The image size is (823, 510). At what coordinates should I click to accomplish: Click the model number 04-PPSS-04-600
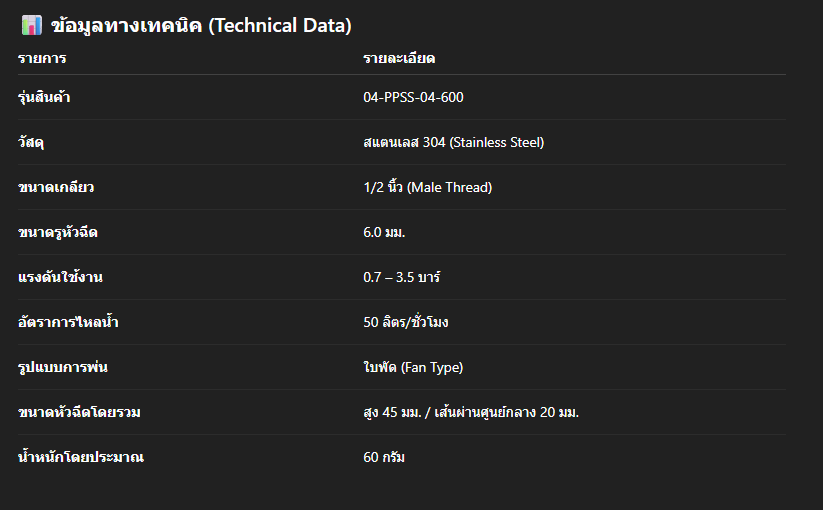(413, 97)
